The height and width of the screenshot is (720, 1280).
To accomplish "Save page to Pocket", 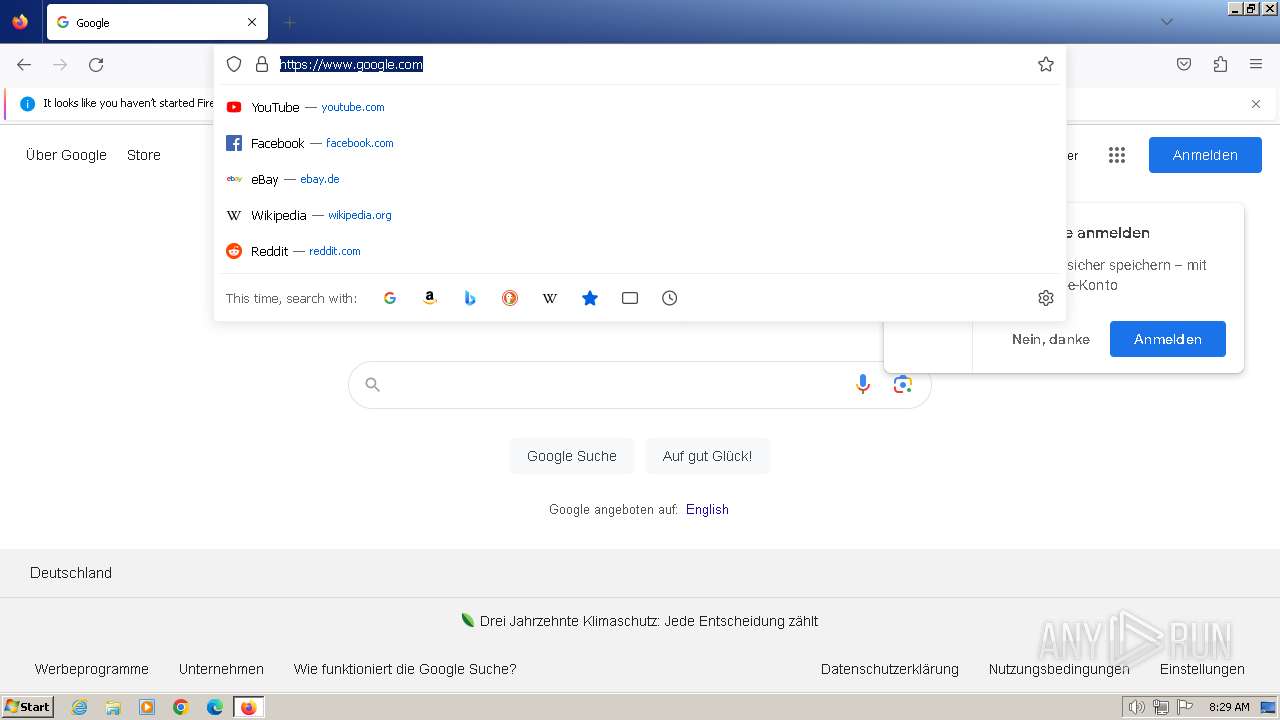I will (1184, 64).
